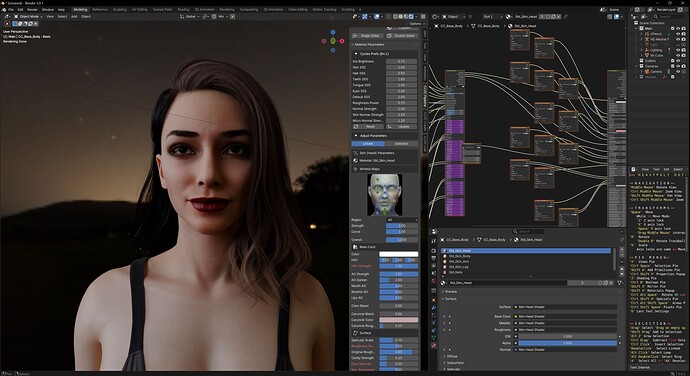Open the Edit menu
Screen dimensions: 690x376
pos(20,9)
